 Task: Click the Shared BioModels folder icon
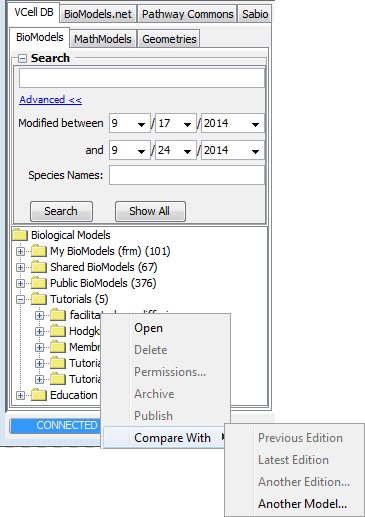39,267
